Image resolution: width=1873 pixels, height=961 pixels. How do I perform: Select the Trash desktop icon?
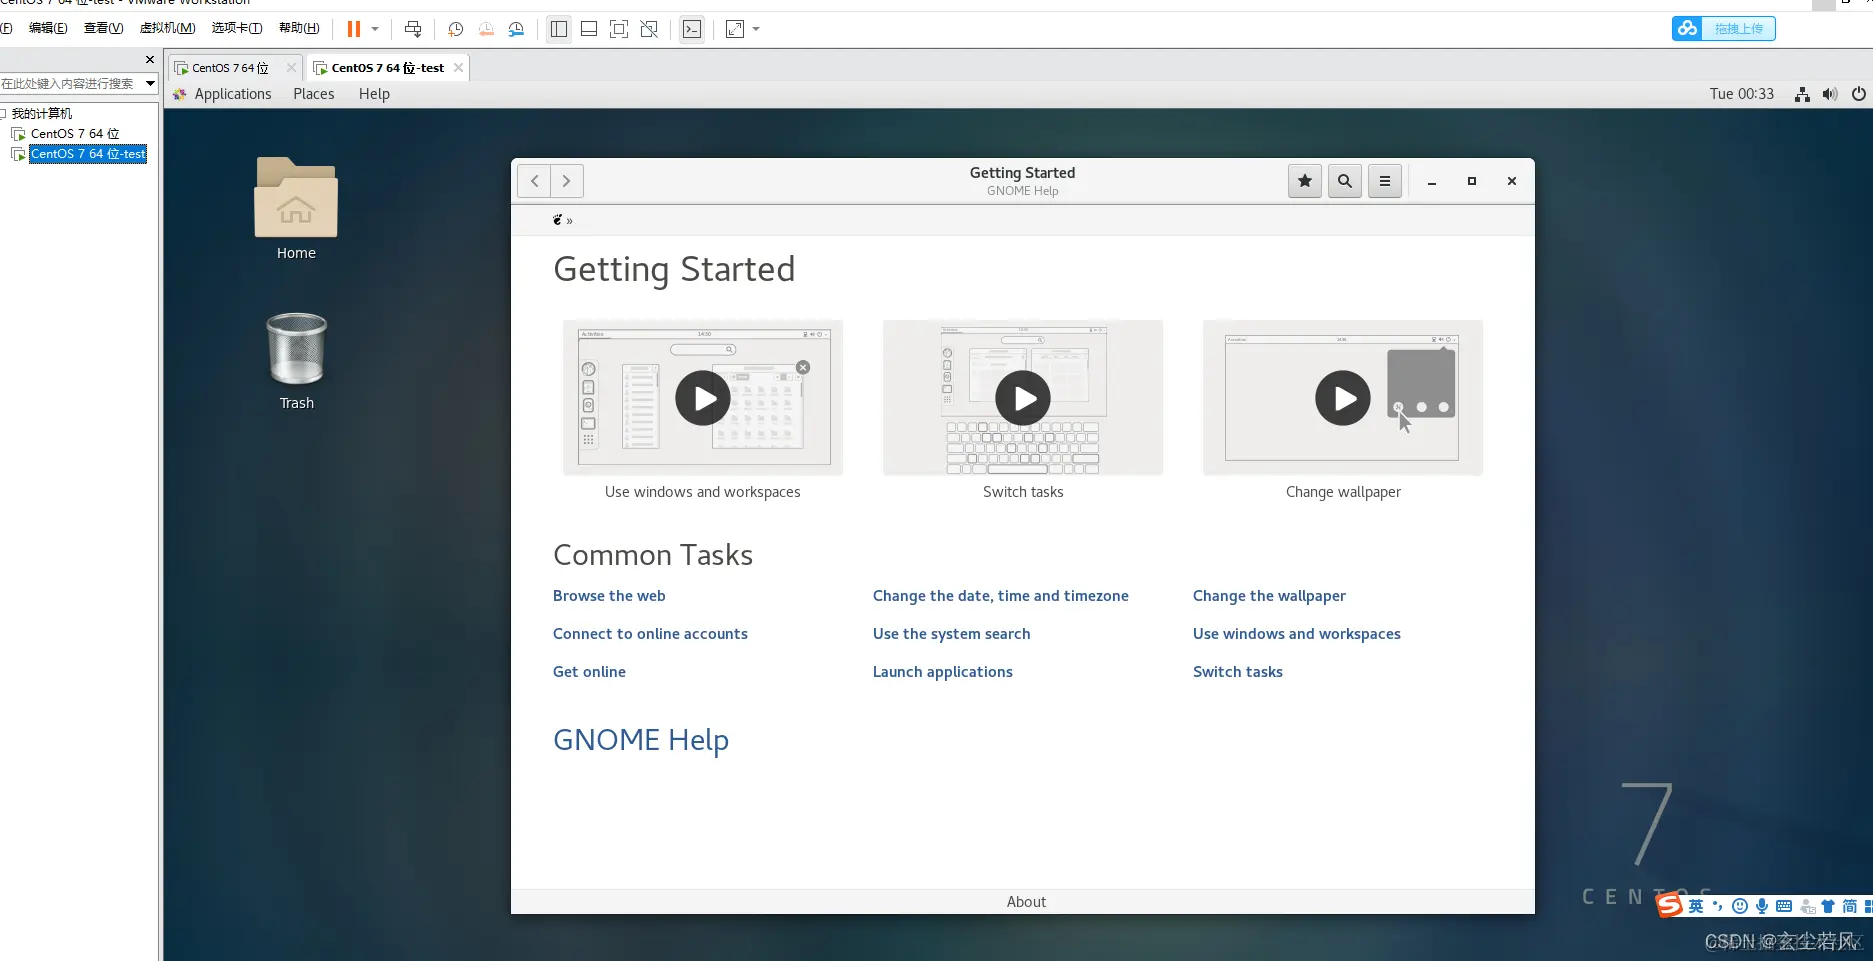pos(297,361)
